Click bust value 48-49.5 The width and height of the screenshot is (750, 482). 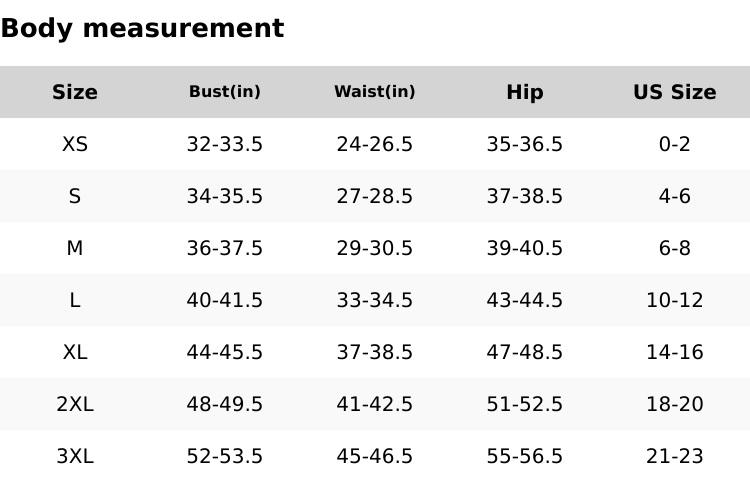225,404
